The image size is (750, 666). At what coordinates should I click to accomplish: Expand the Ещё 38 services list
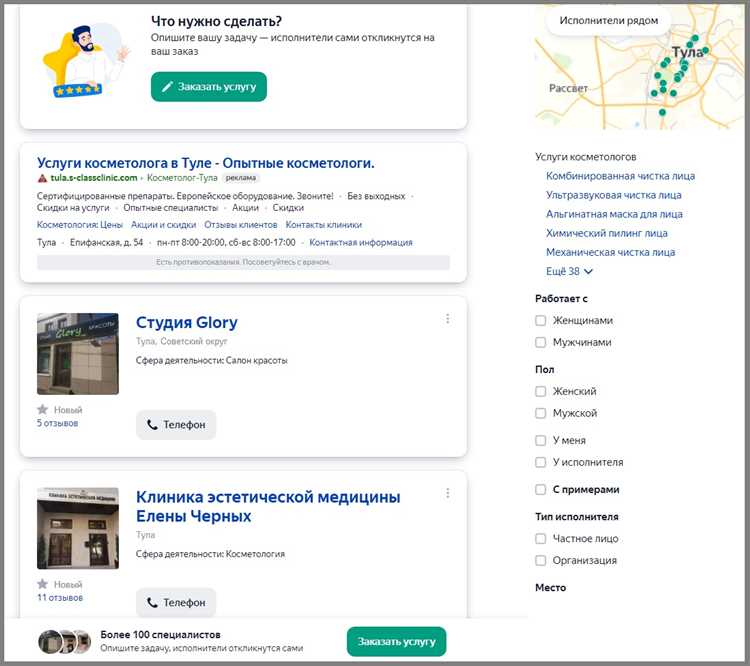(569, 271)
